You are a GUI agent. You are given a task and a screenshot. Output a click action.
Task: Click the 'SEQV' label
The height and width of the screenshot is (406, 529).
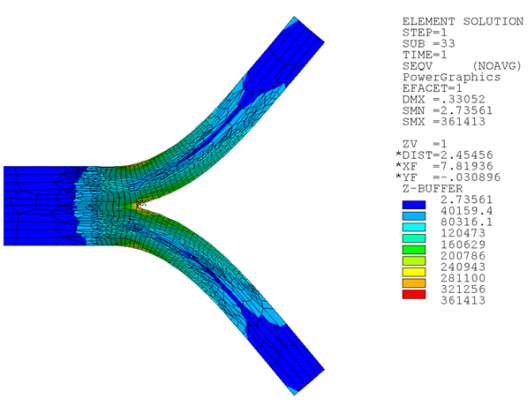tap(417, 66)
